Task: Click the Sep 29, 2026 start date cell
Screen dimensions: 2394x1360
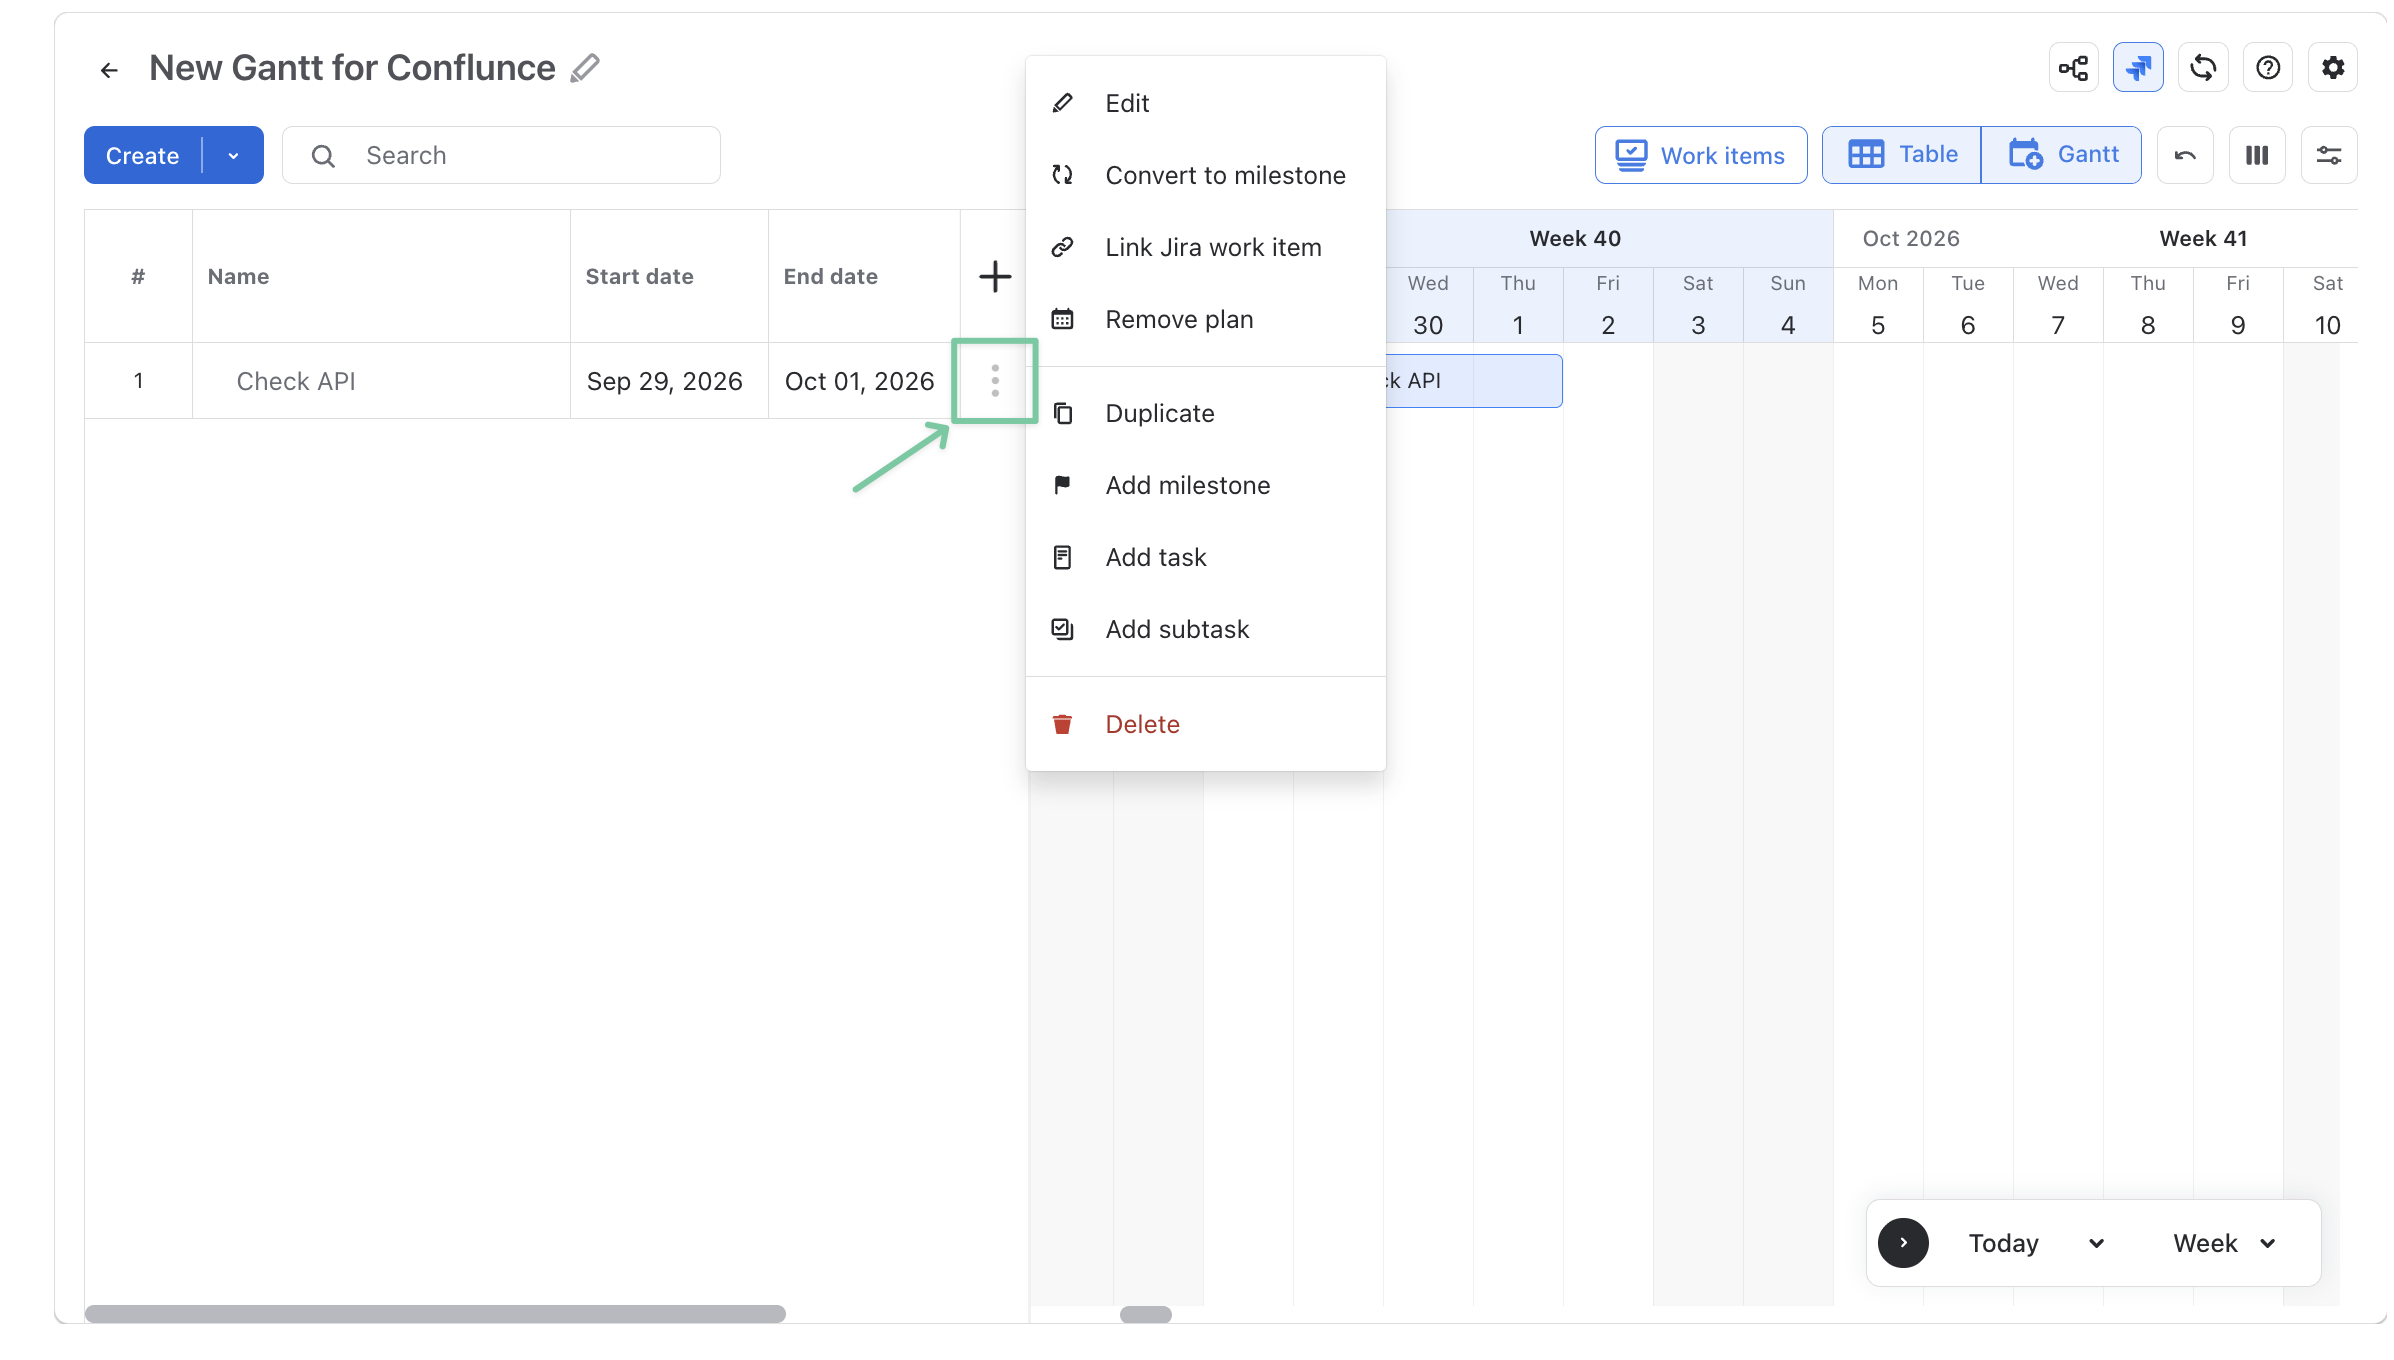Action: tap(669, 381)
